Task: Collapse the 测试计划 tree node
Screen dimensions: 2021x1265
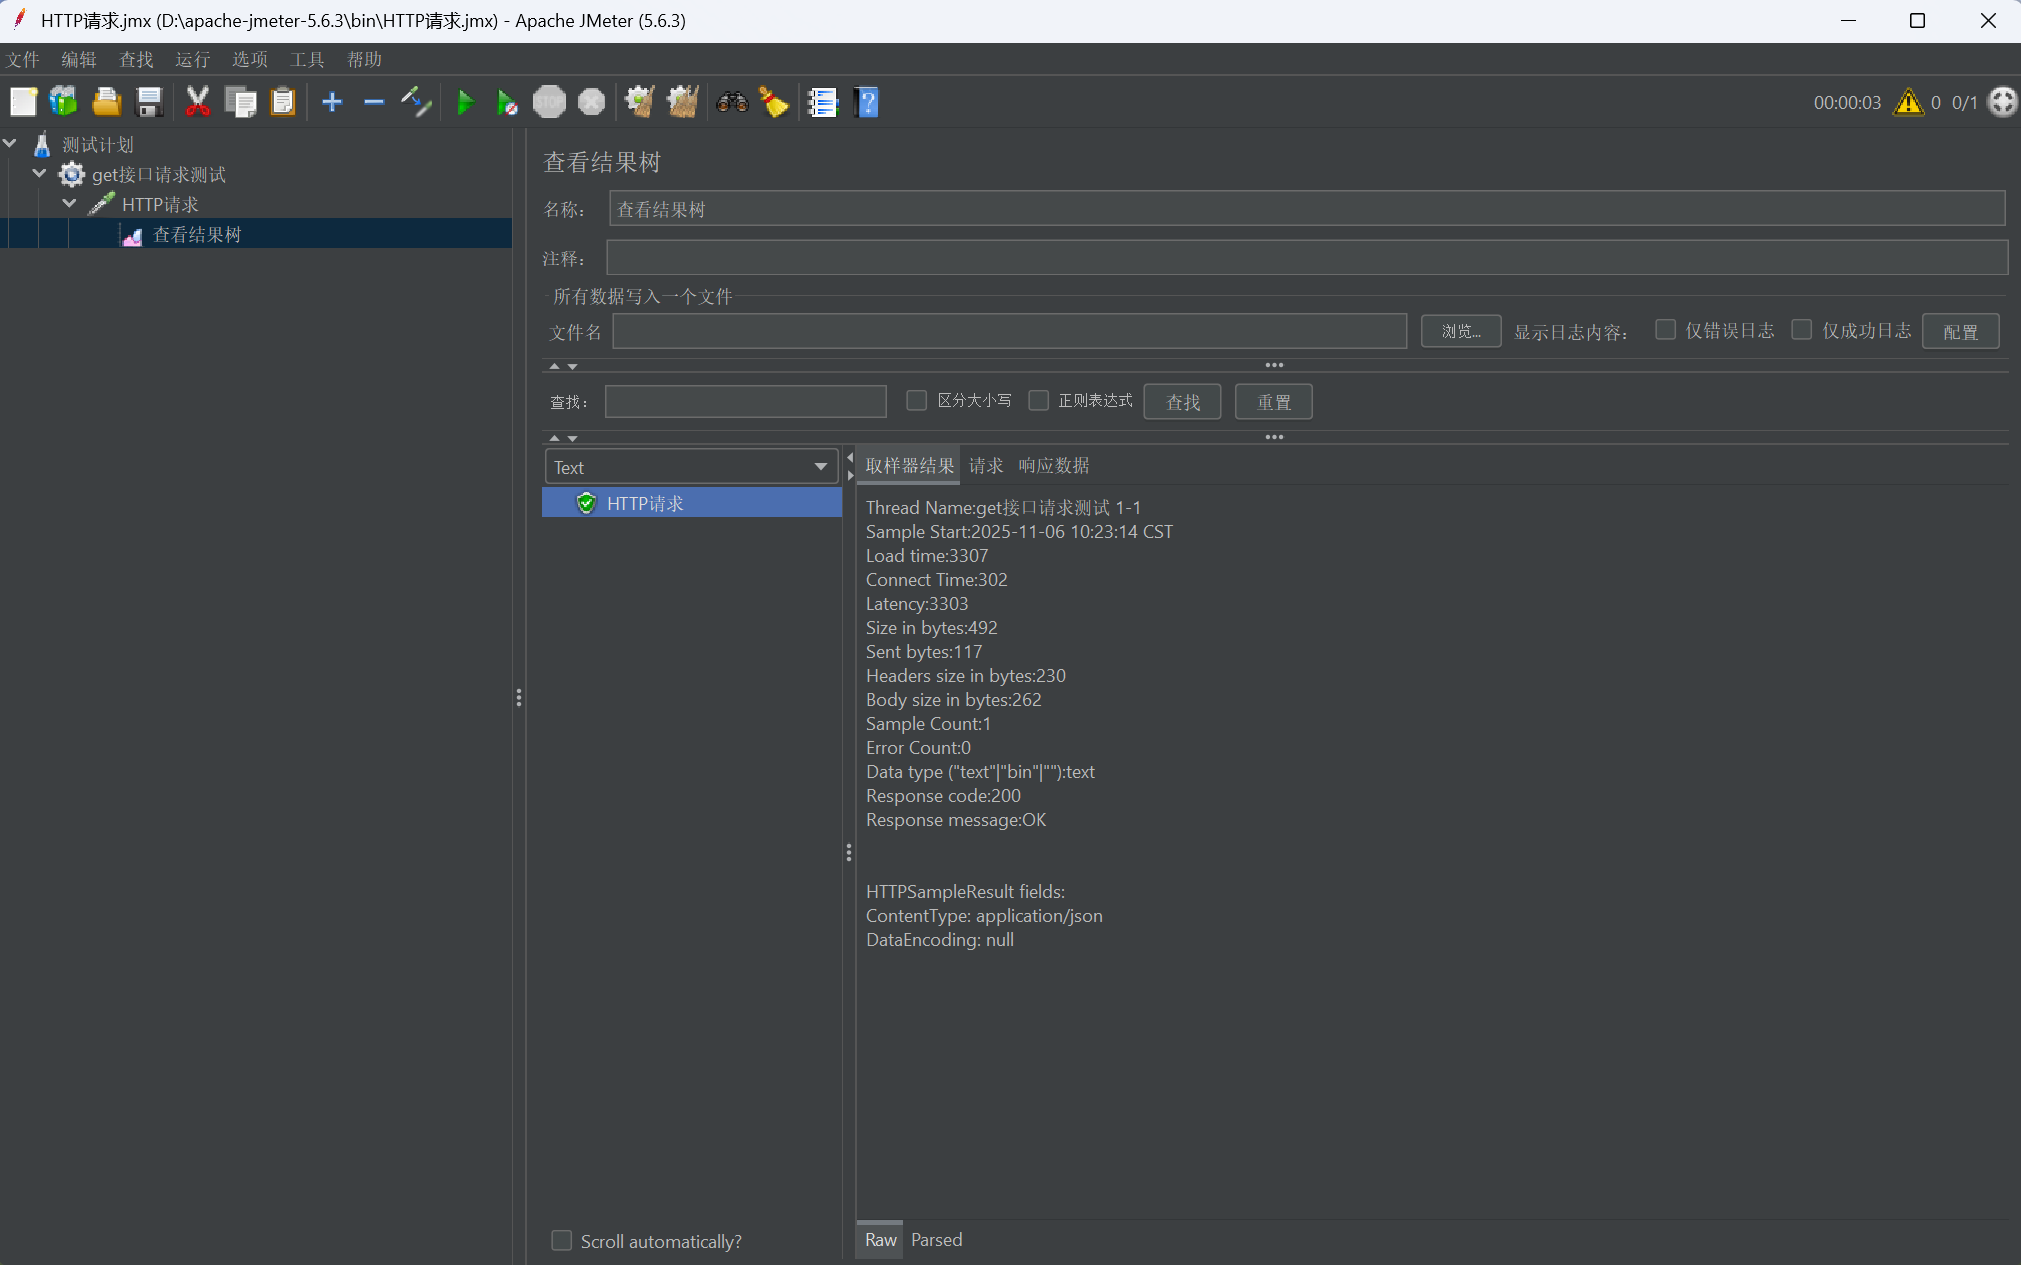Action: (x=10, y=144)
